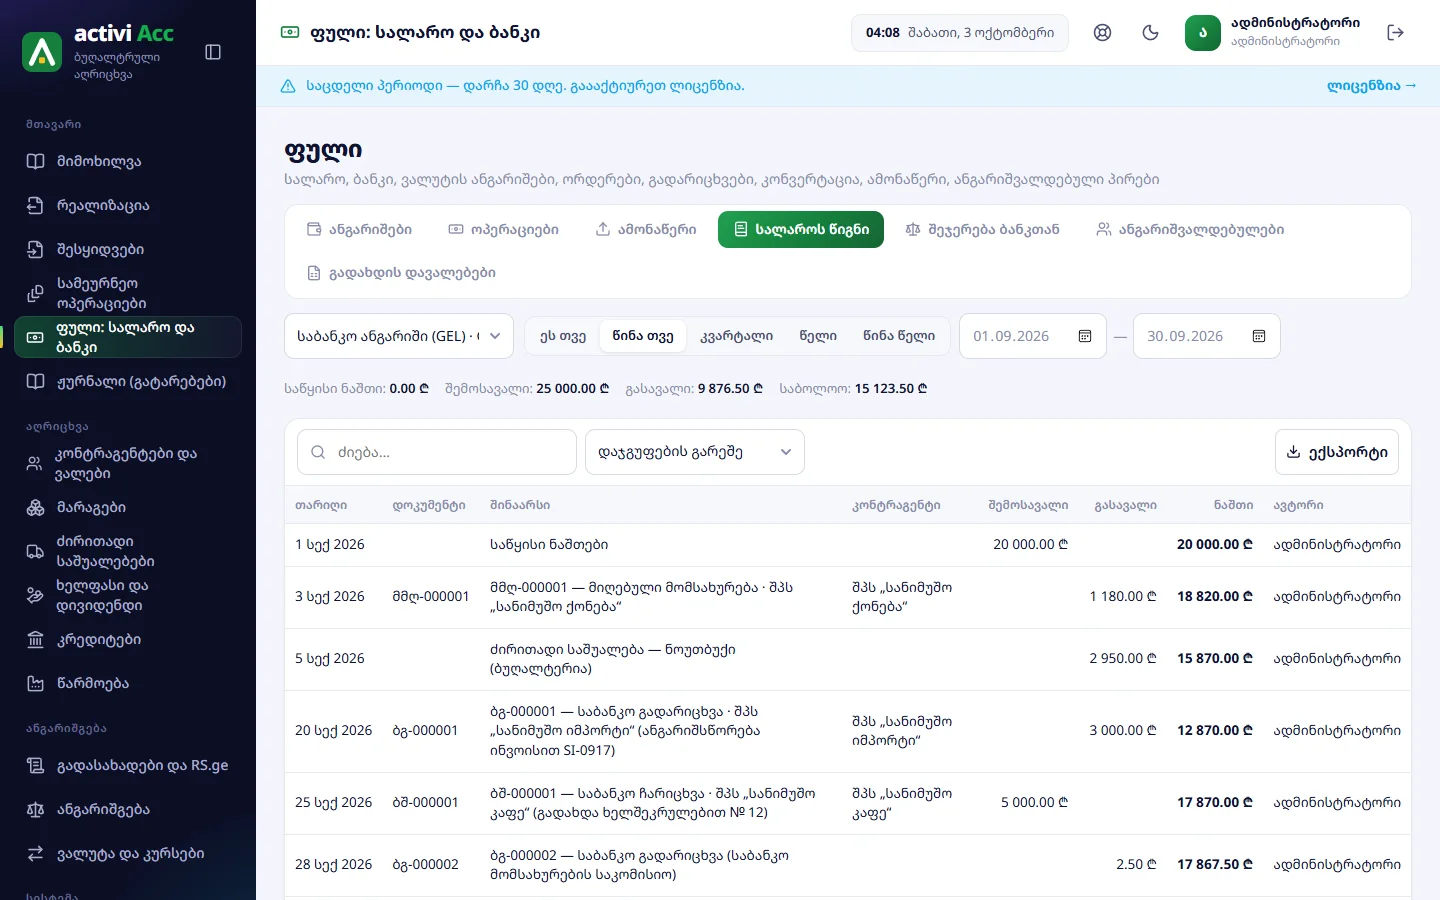This screenshot has height=900, width=1440.
Task: Follow the ლიცენზია link in the banner
Action: (1372, 86)
